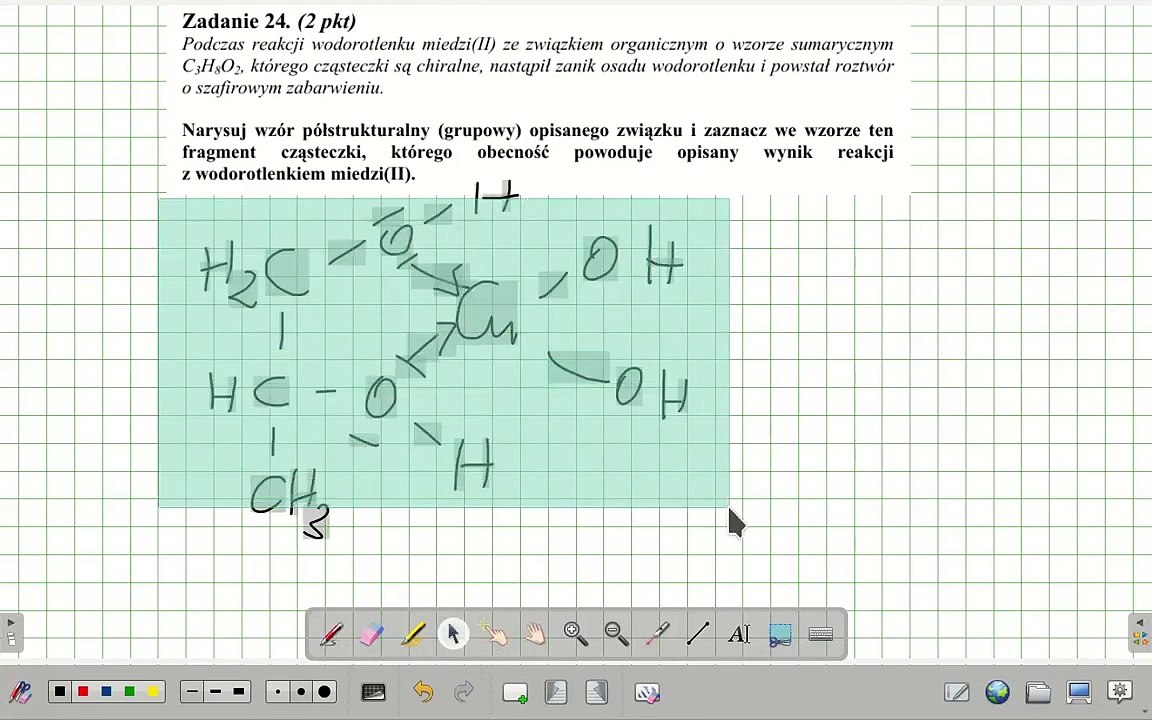The width and height of the screenshot is (1152, 720).
Task: Pick the black pen color
Action: [x=60, y=691]
